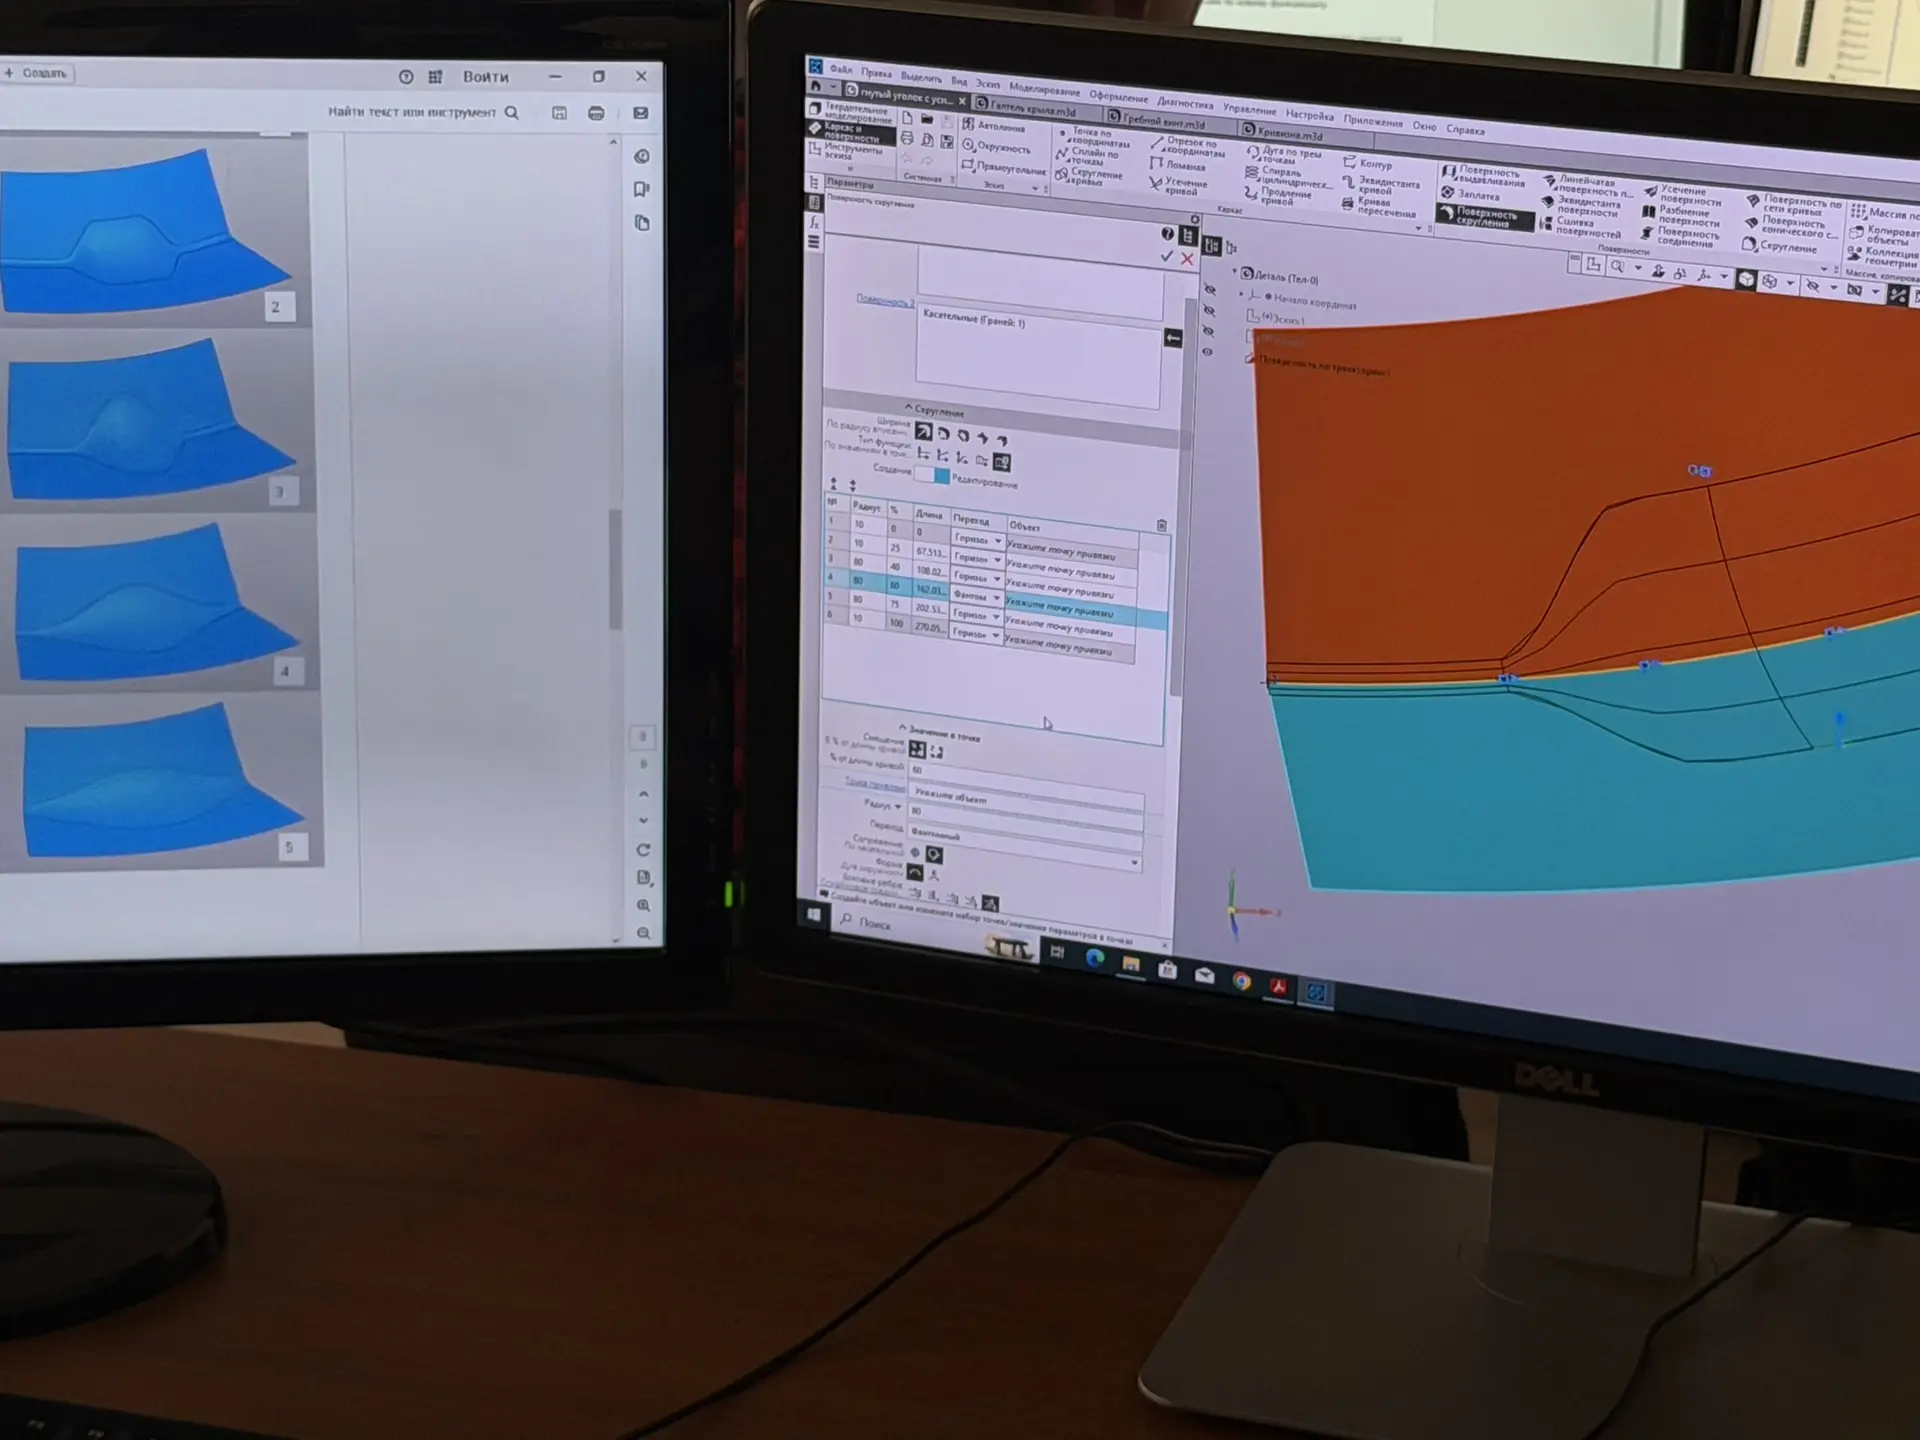Confirm operation with green checkmark

coord(1166,257)
